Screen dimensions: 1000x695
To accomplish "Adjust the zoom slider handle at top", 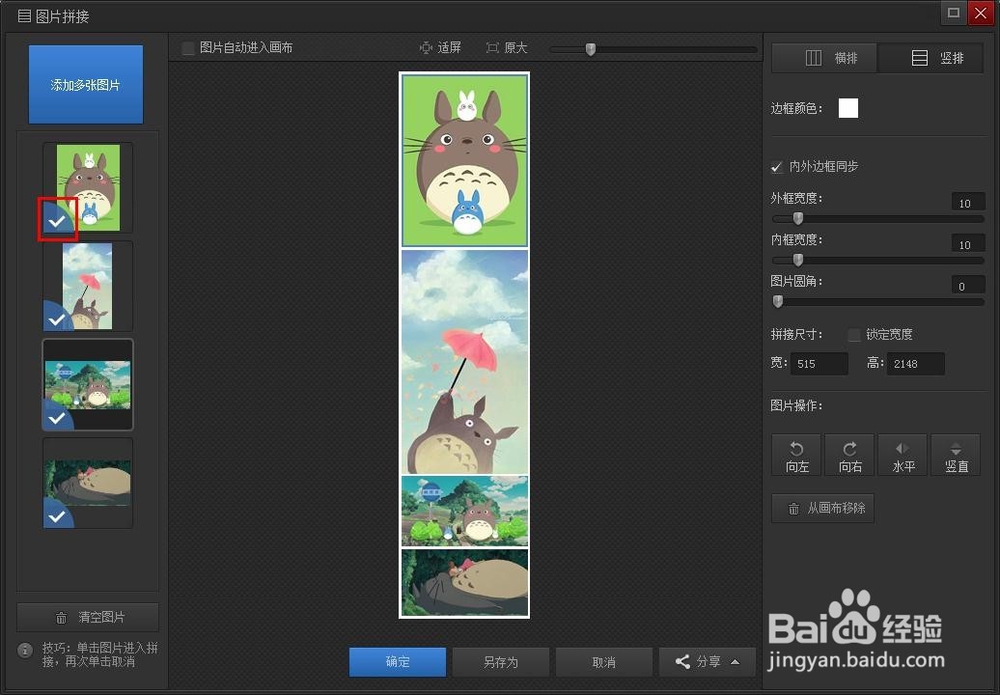I will (x=591, y=49).
